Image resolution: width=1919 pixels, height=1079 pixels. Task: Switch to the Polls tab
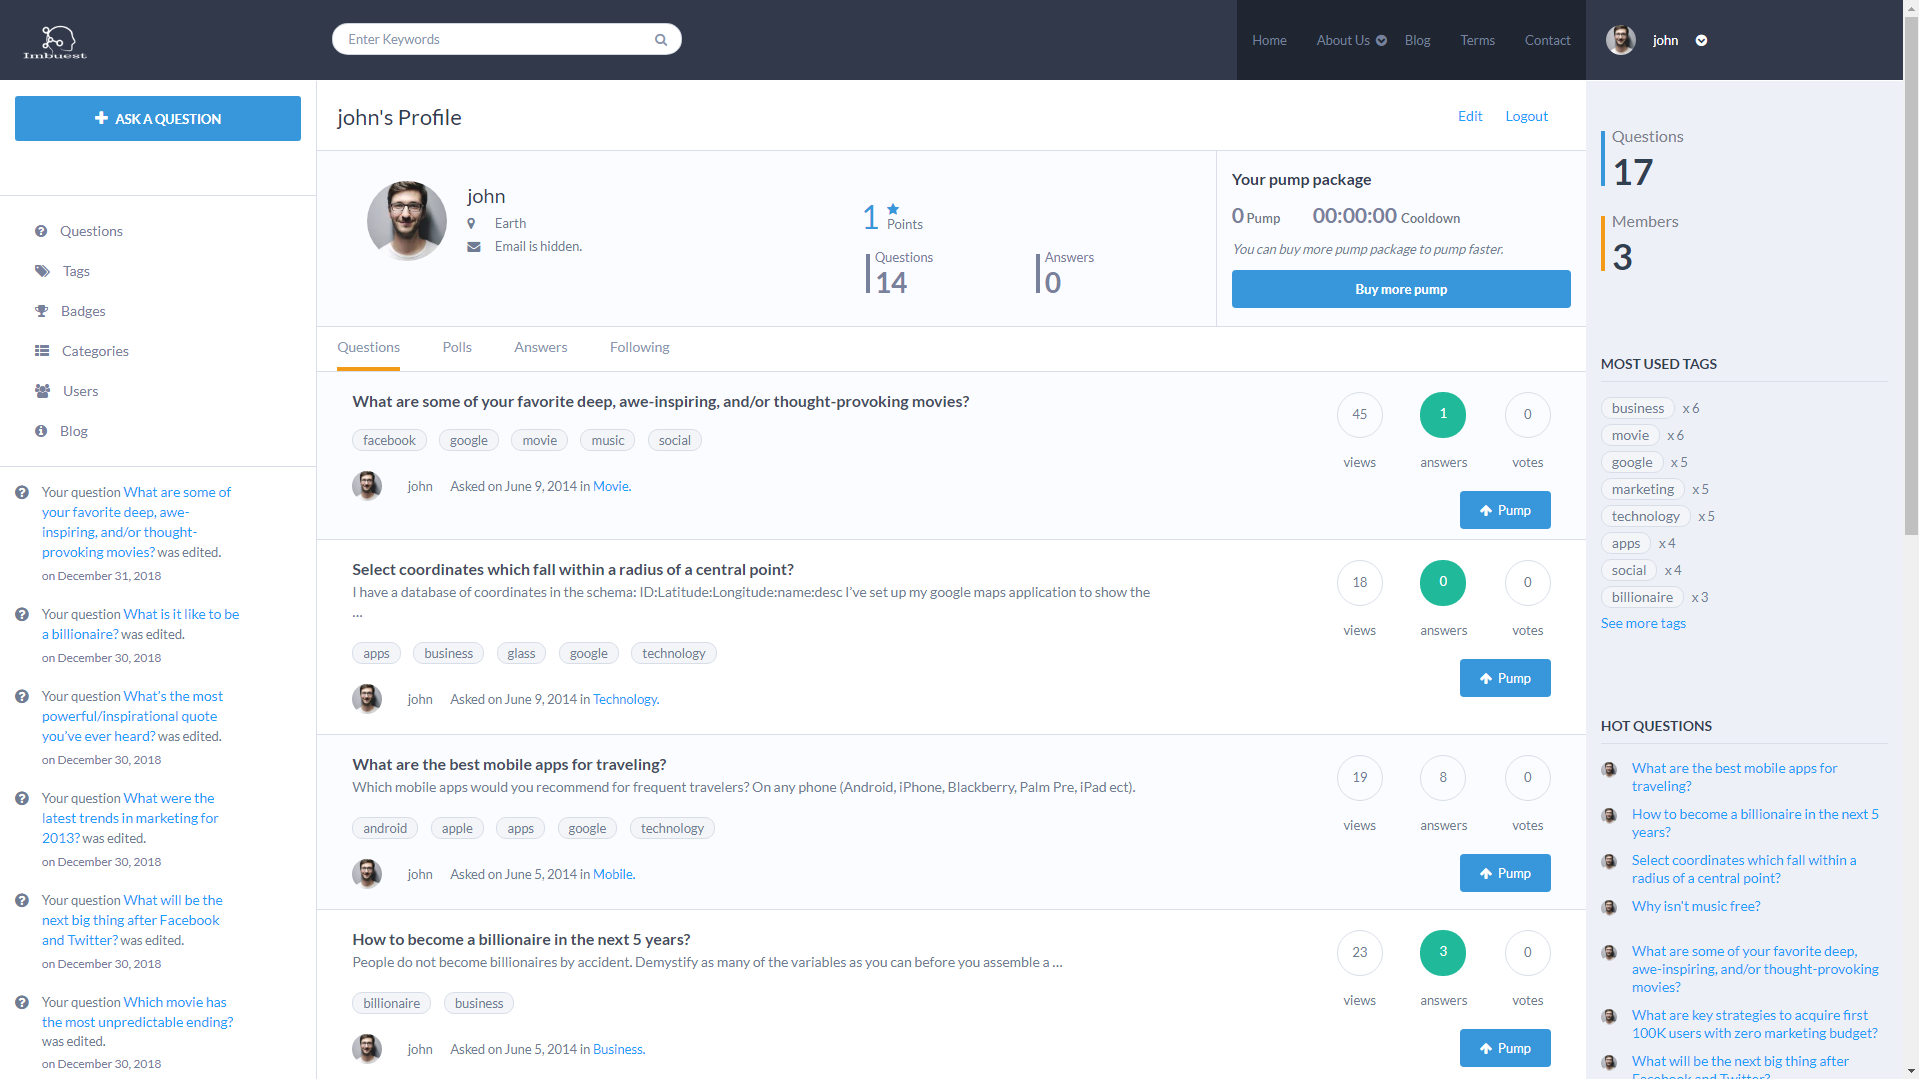coord(457,347)
